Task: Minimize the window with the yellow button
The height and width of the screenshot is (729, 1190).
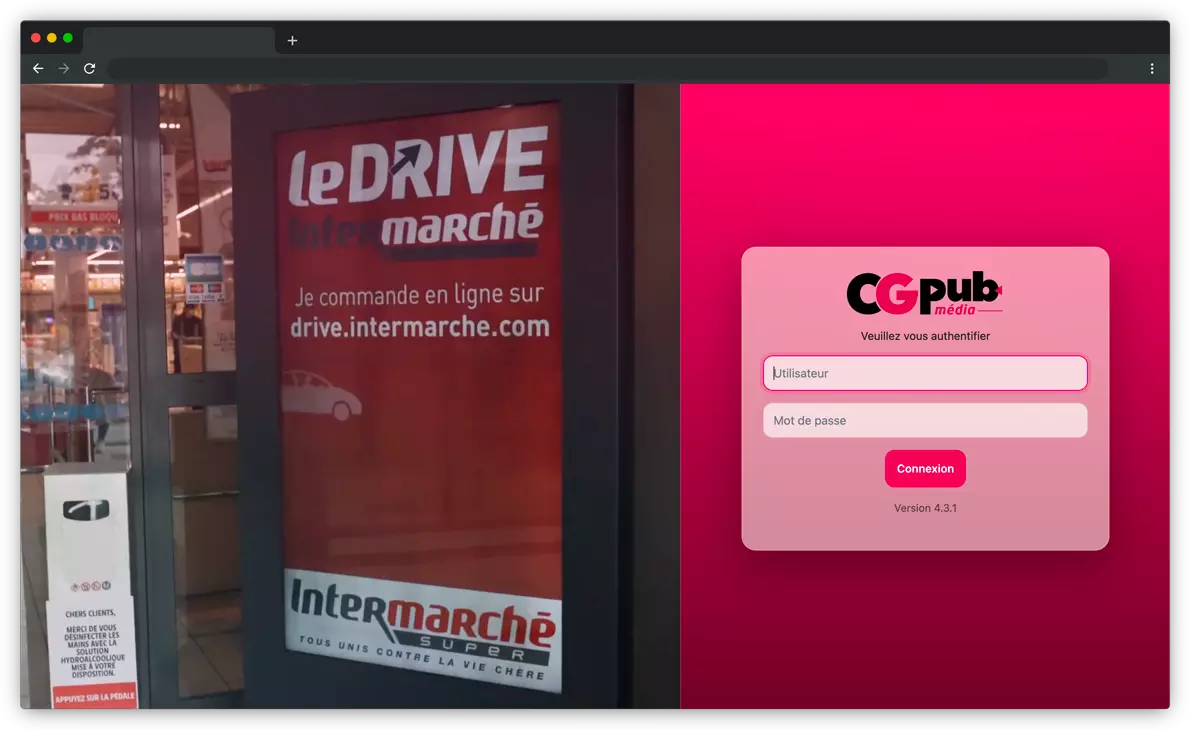Action: pos(52,38)
